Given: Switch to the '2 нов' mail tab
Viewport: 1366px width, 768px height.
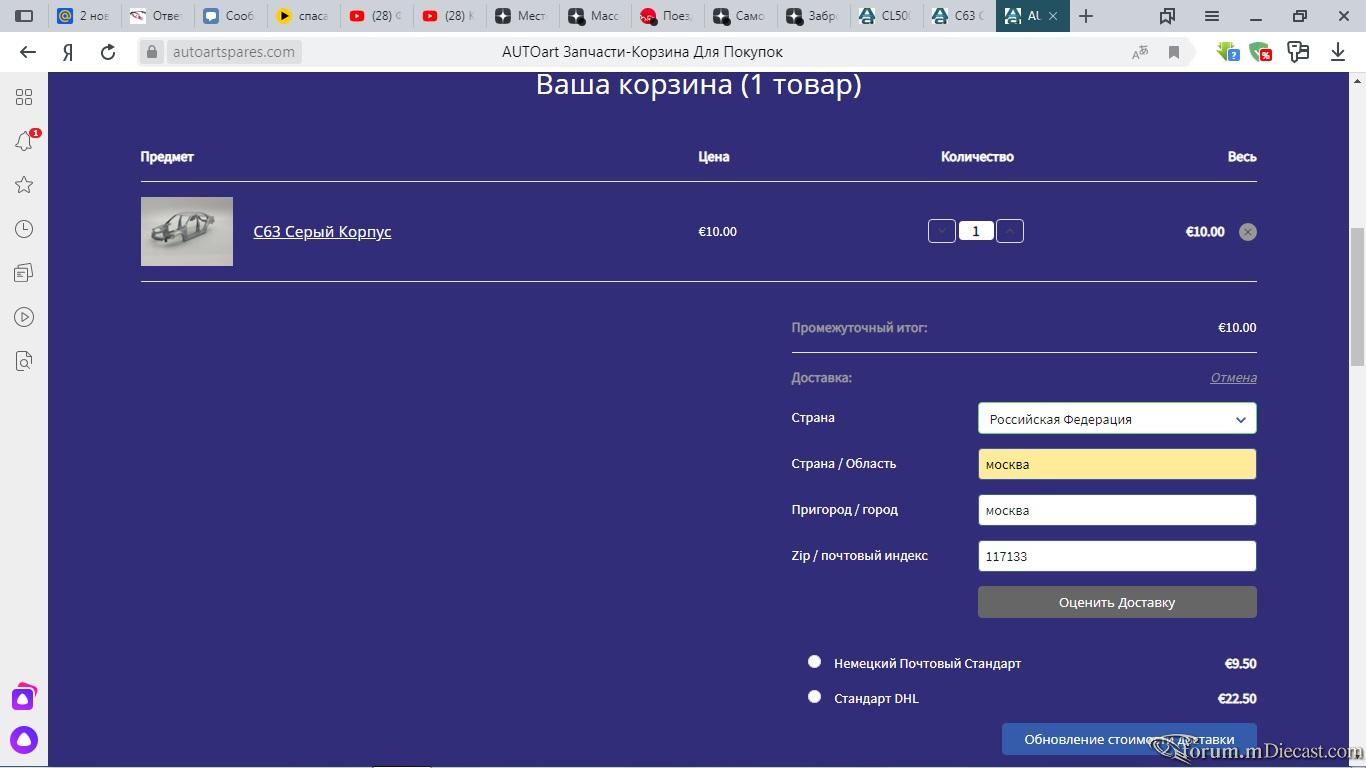Looking at the screenshot, I should 84,16.
